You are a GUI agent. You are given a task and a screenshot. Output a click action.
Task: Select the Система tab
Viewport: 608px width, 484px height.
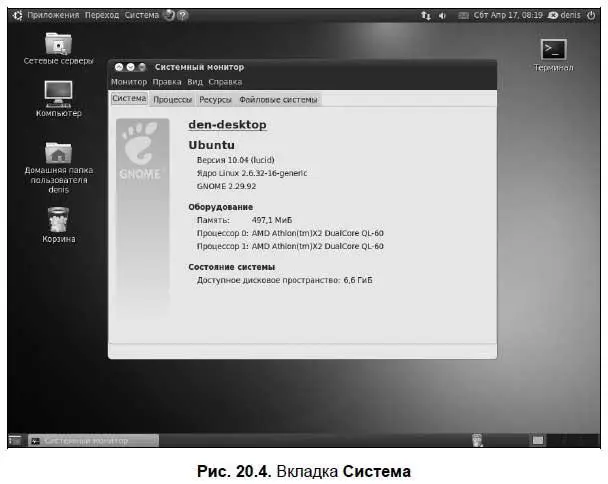coord(129,99)
